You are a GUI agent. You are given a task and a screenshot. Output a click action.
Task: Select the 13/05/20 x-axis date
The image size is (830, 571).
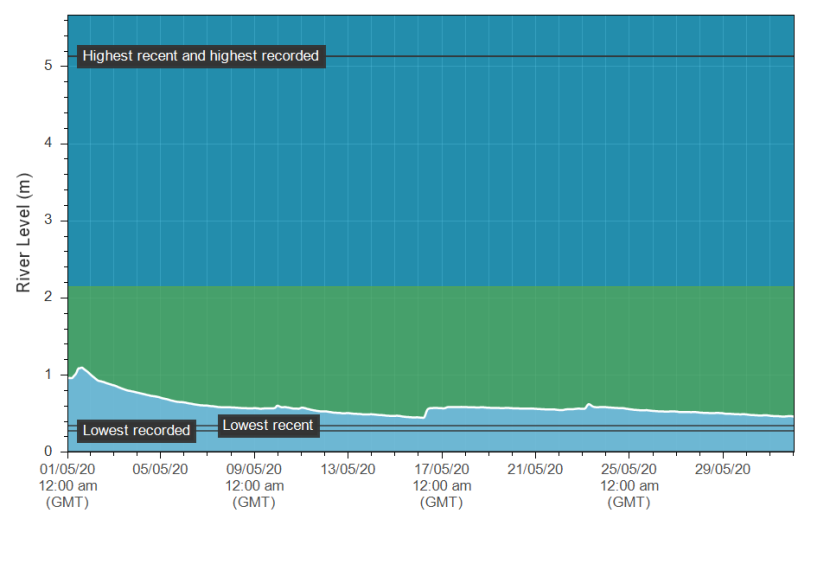coord(348,468)
